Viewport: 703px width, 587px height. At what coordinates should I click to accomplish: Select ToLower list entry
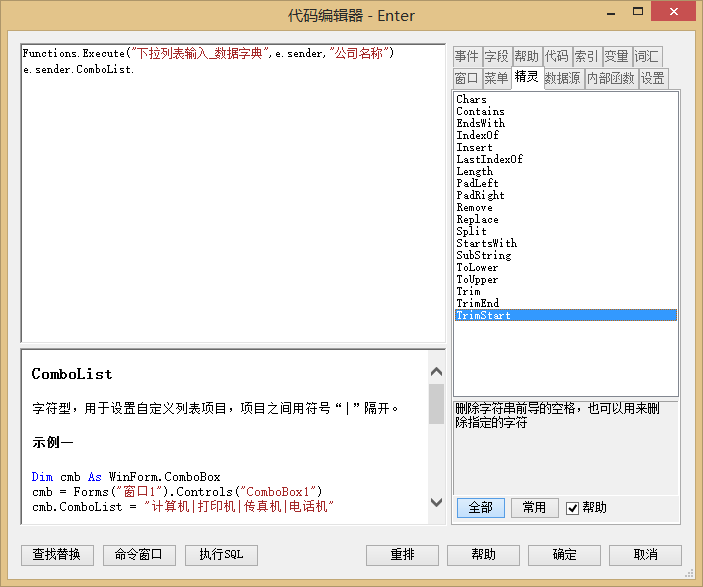[566, 268]
